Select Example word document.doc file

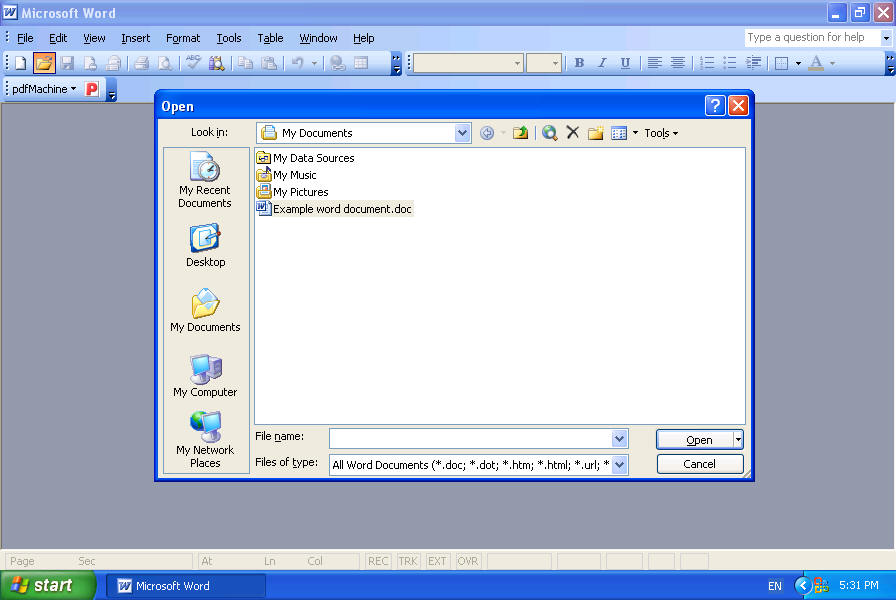click(341, 209)
